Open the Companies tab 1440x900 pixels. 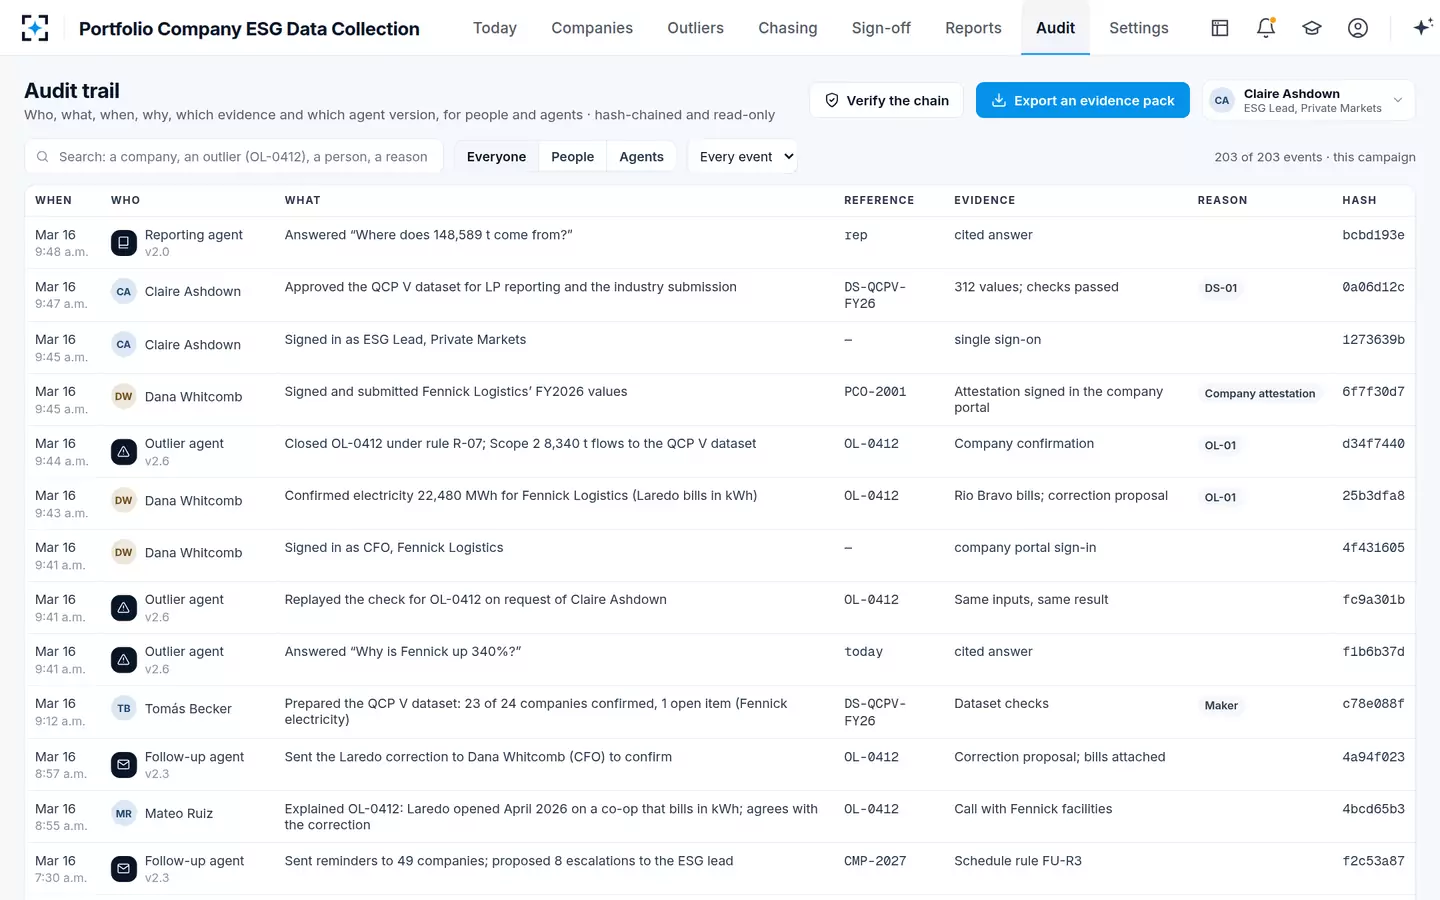592,28
